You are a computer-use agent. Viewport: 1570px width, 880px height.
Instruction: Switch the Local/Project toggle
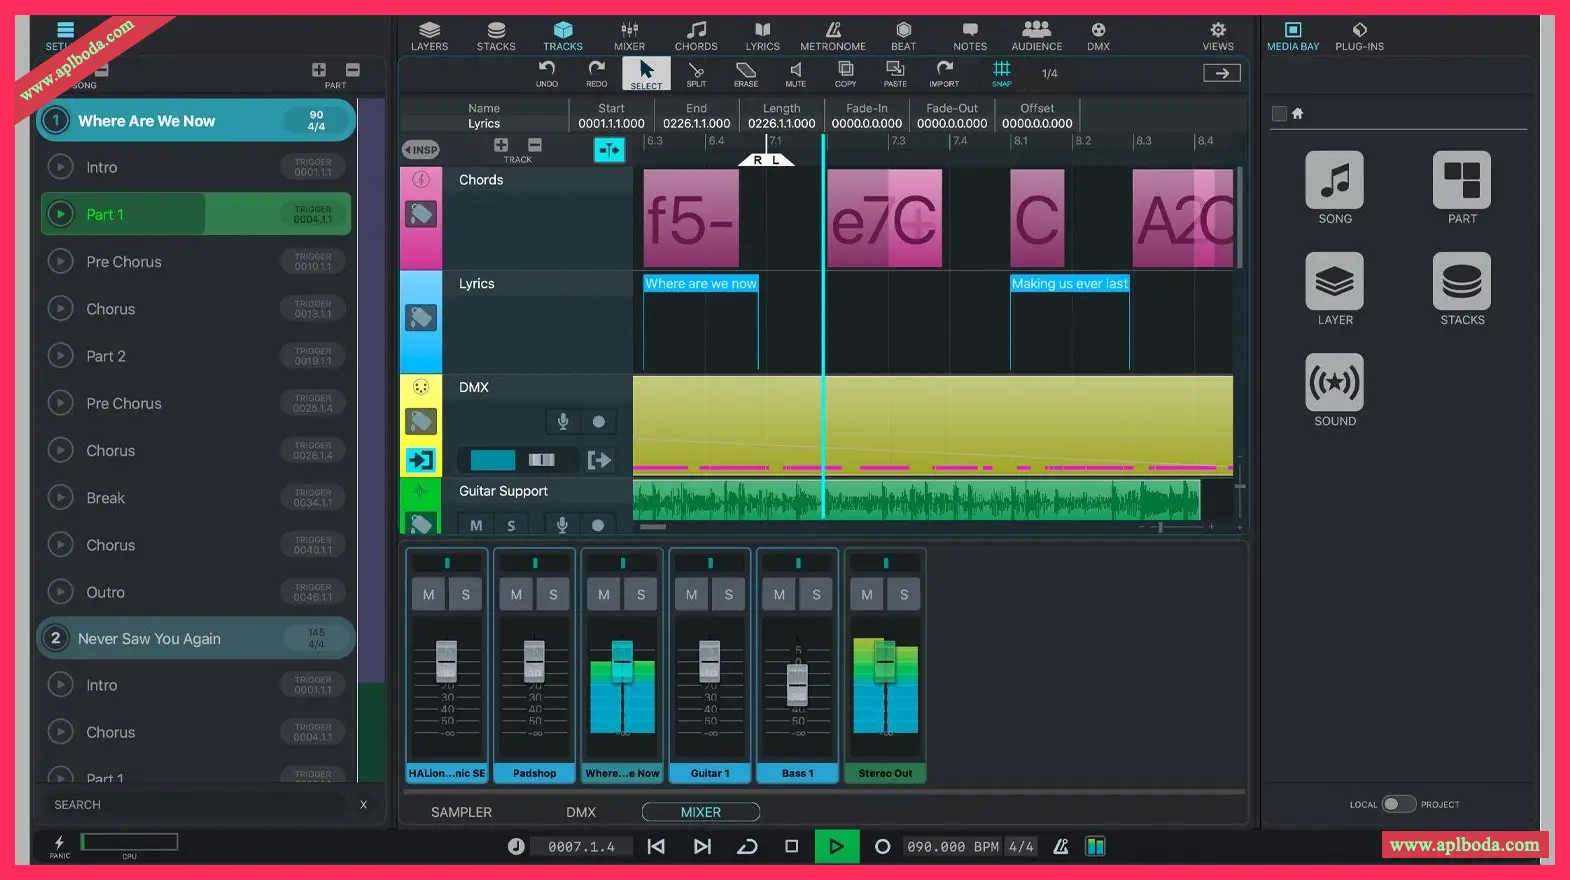tap(1399, 804)
